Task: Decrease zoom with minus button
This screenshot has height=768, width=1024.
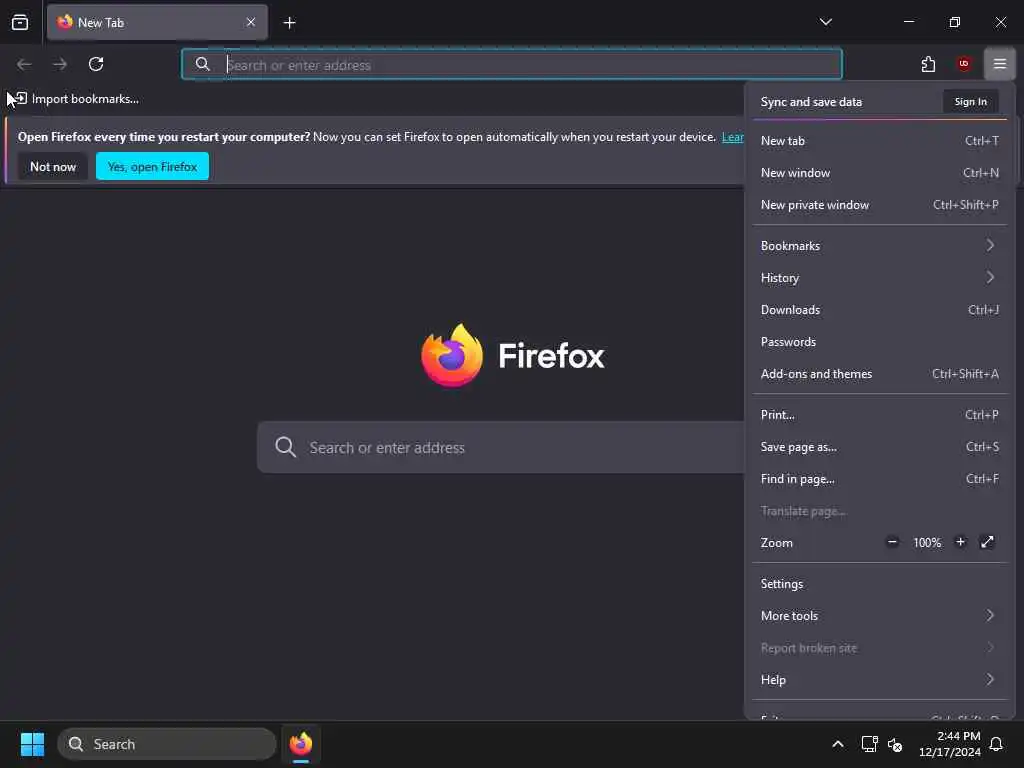Action: point(892,542)
